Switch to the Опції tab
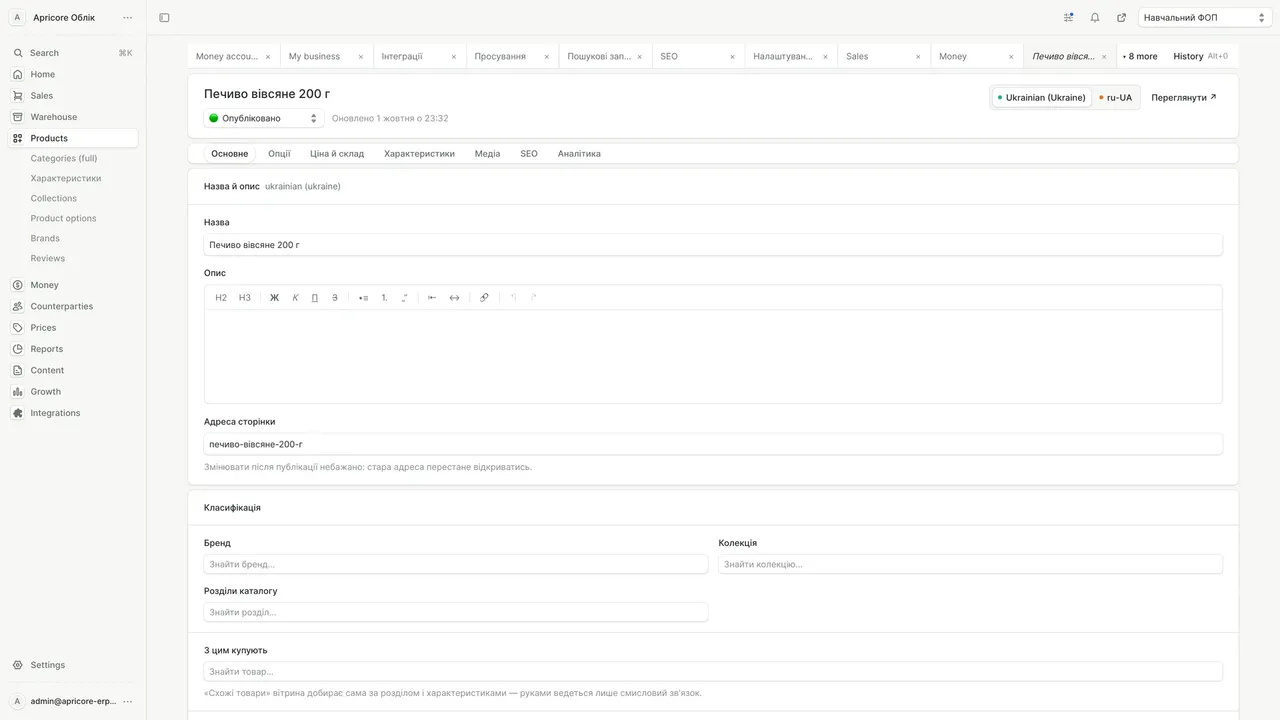Screen dimensions: 1280x720 [279, 154]
